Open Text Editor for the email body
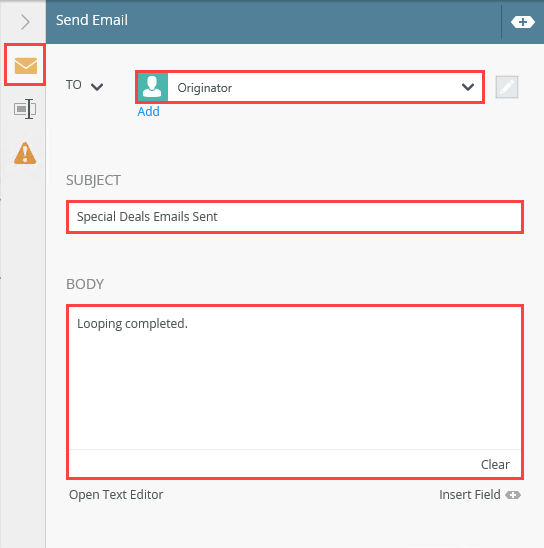Viewport: 544px width, 548px height. click(116, 495)
